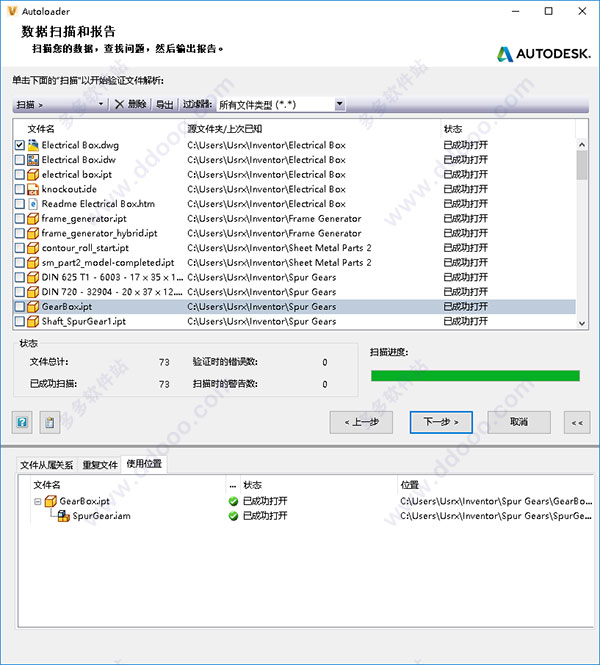Click the 取消 cancel button

519,422
